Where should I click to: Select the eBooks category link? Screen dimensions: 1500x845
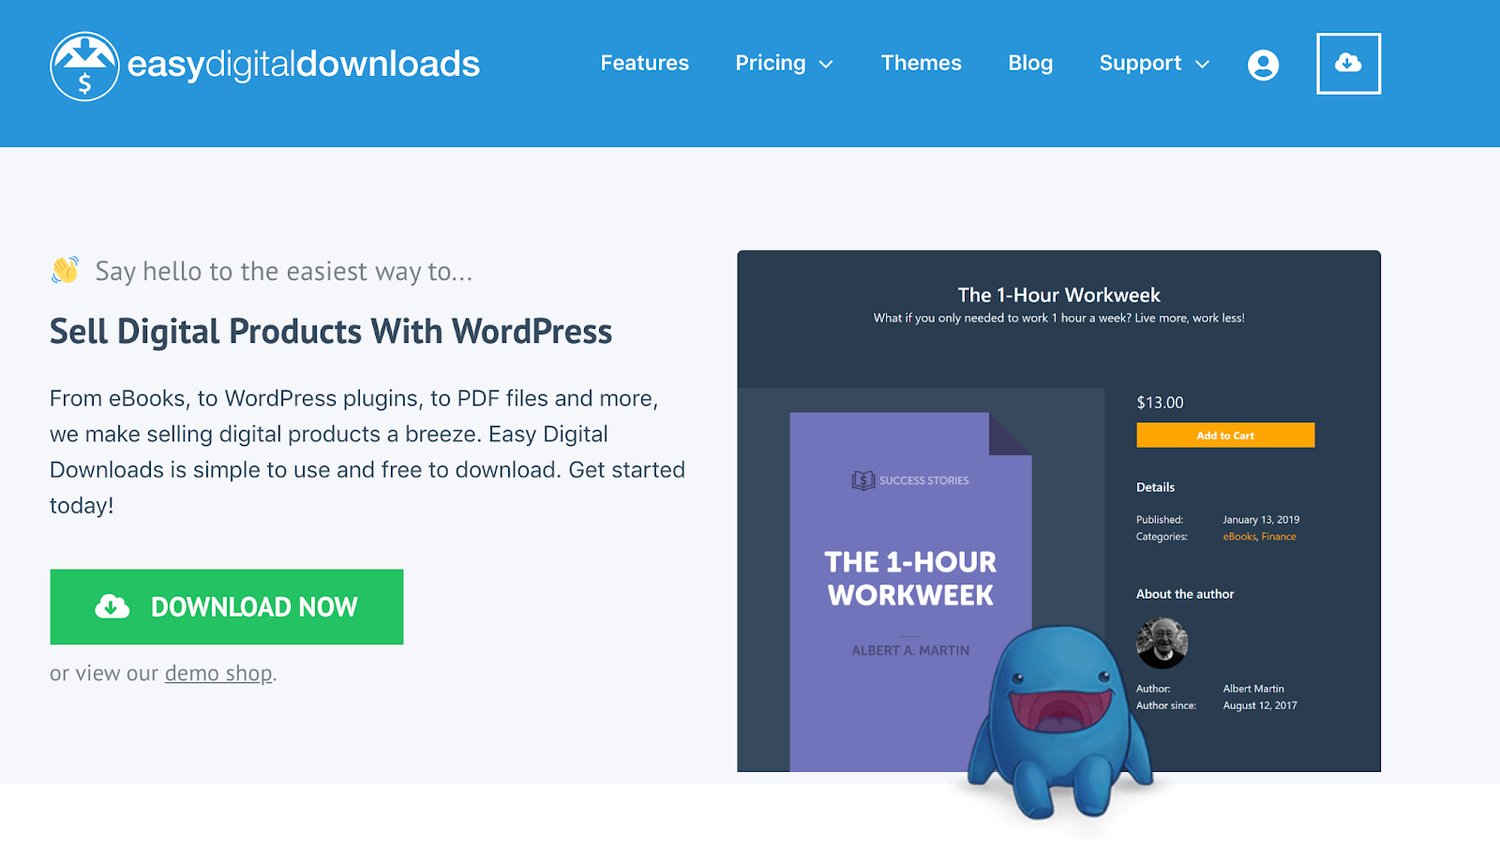[1239, 537]
